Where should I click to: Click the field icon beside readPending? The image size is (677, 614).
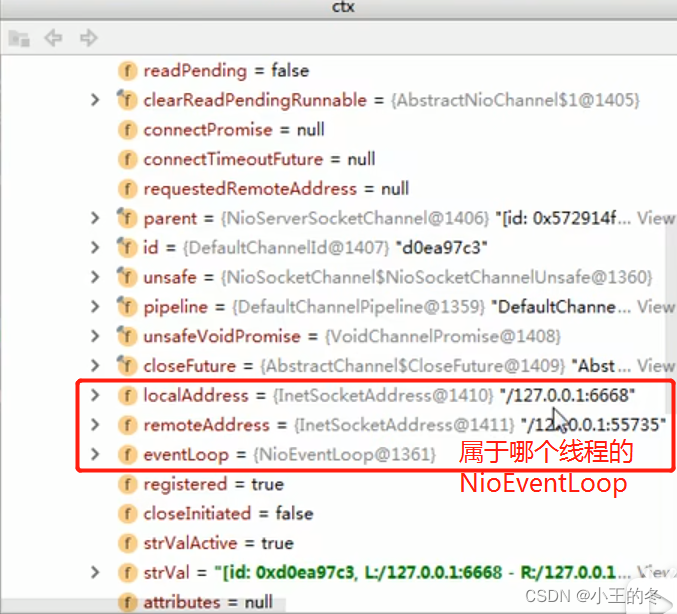(127, 71)
